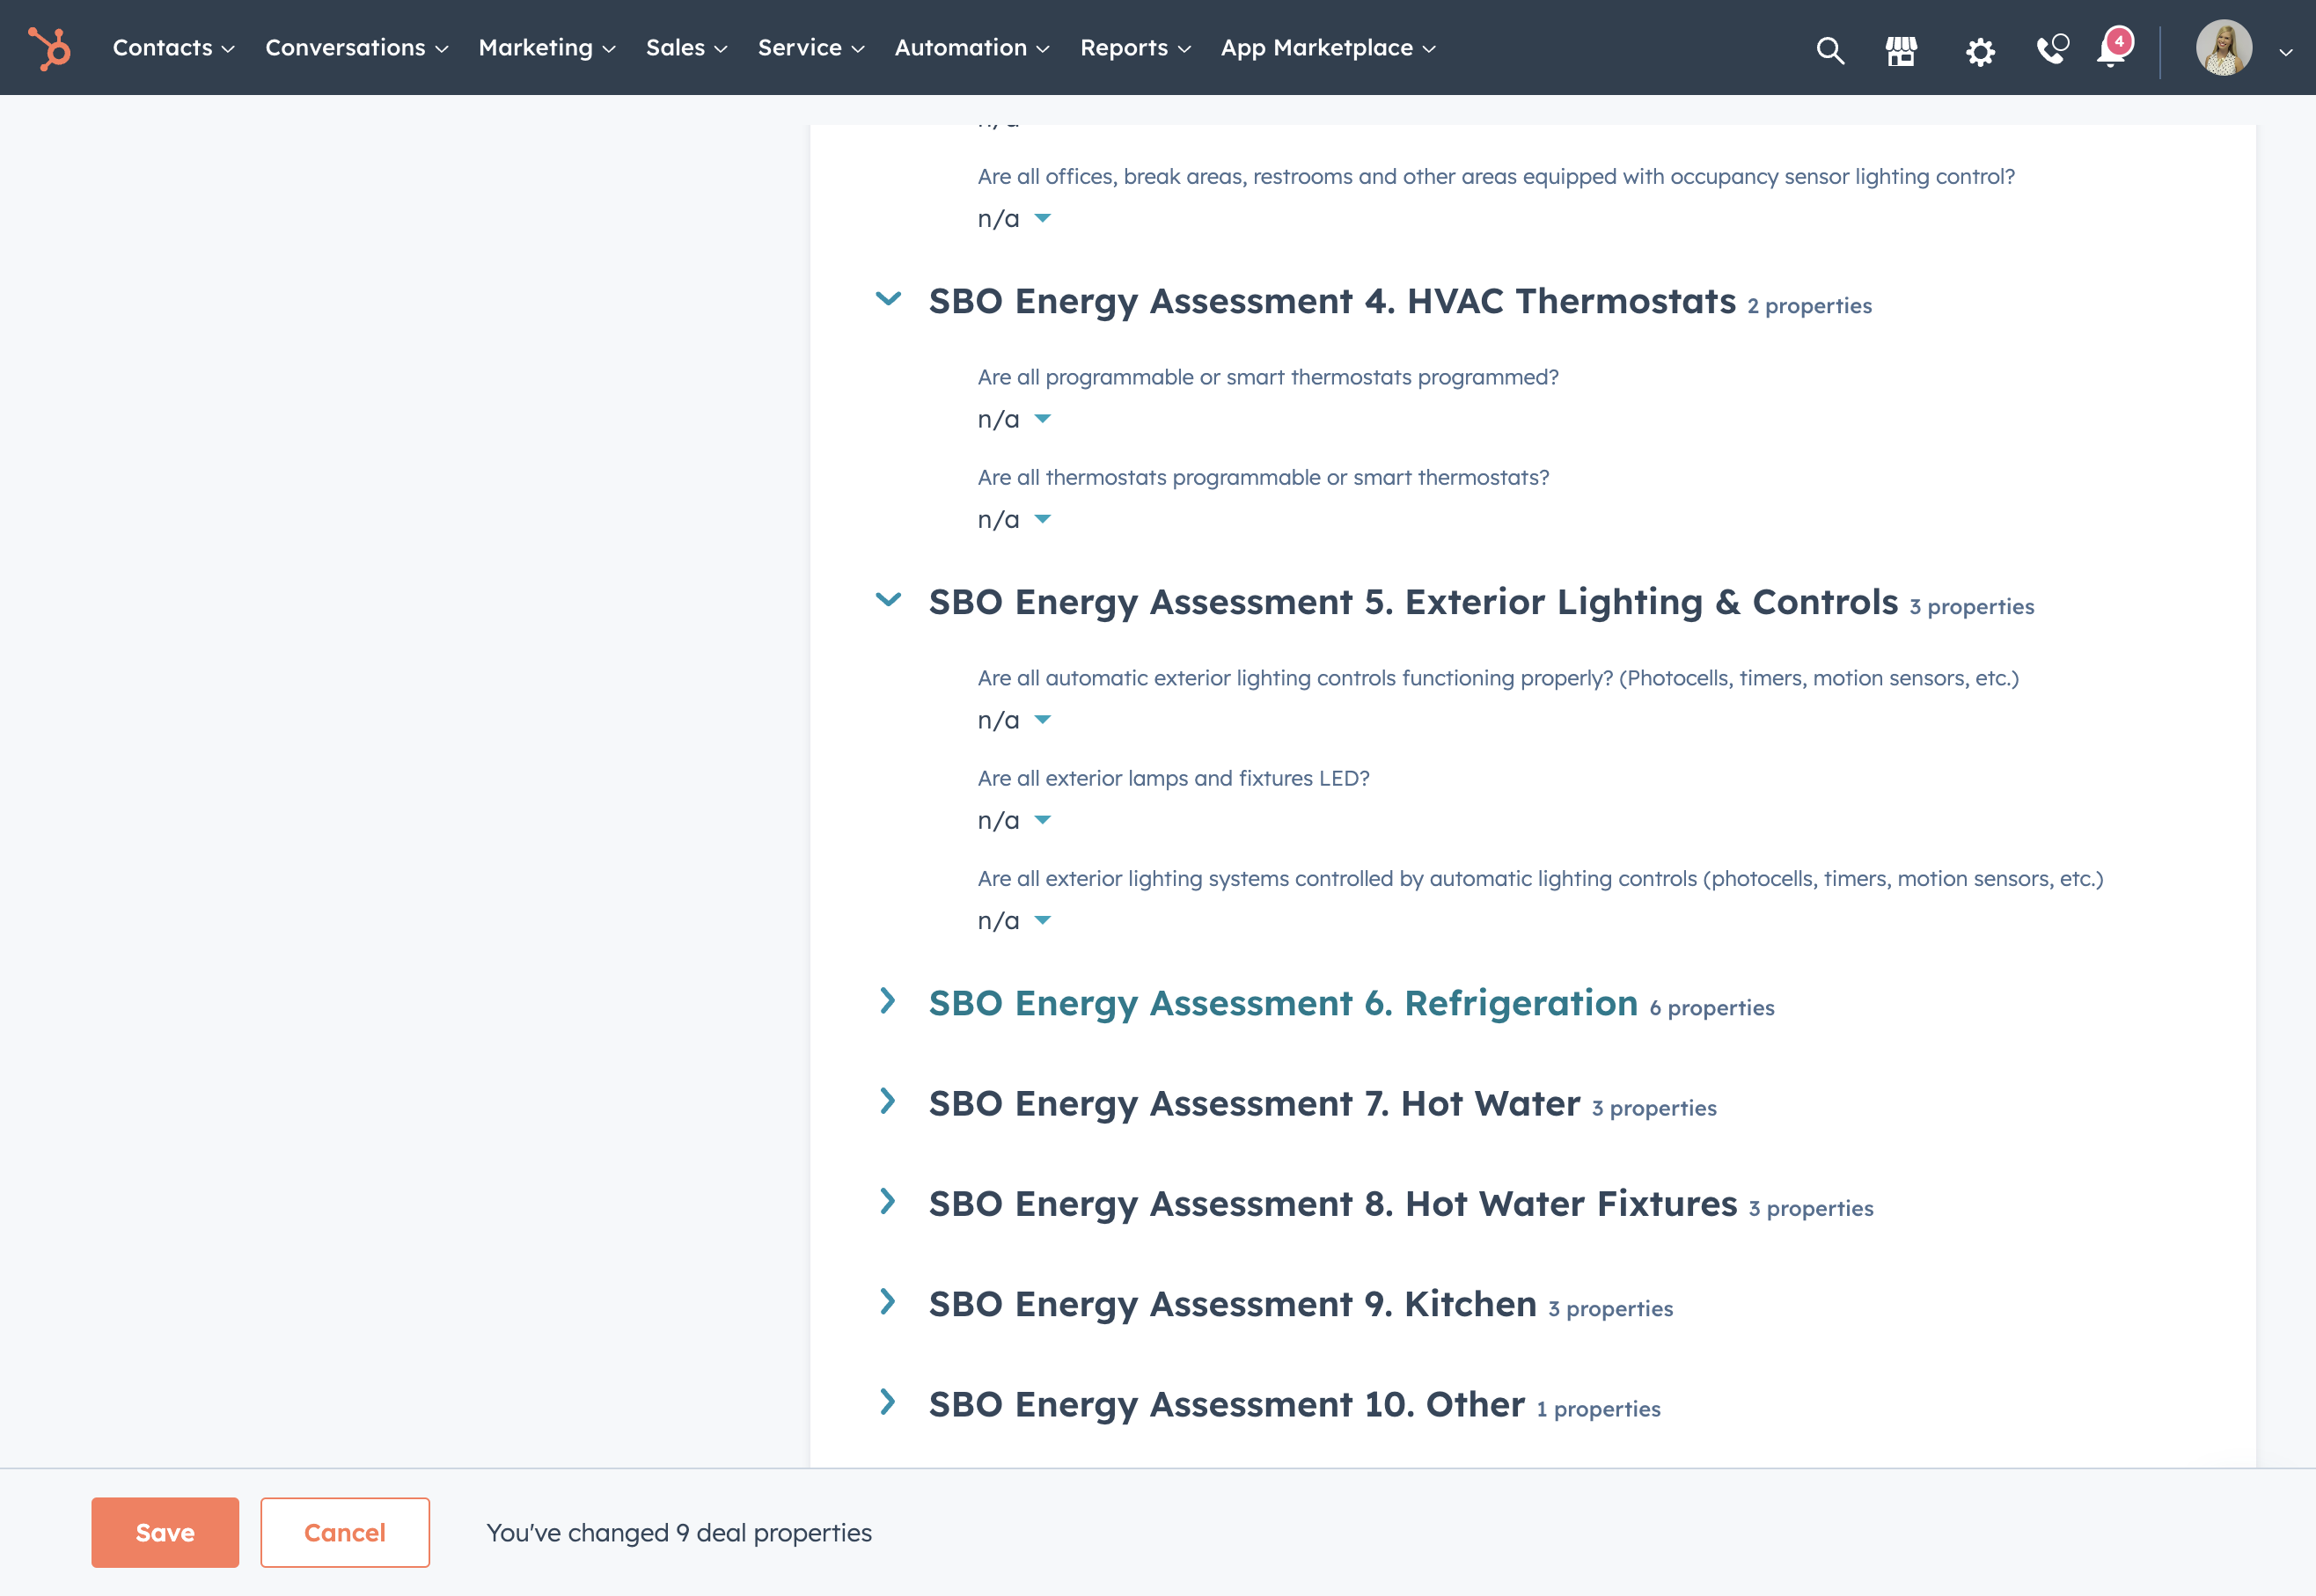Click SBO Energy Assessment 8. Hot Water Fixtures heading
This screenshot has height=1596, width=2316.
click(x=1333, y=1204)
